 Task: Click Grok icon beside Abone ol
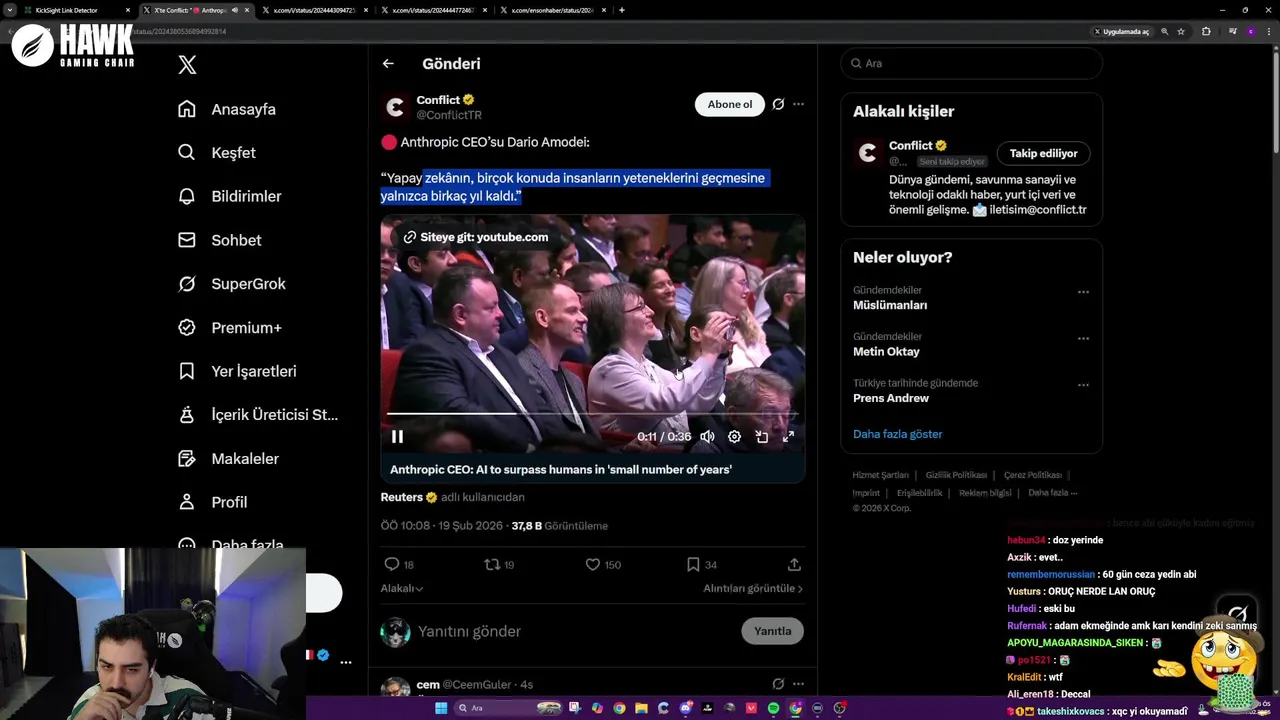pyautogui.click(x=778, y=104)
